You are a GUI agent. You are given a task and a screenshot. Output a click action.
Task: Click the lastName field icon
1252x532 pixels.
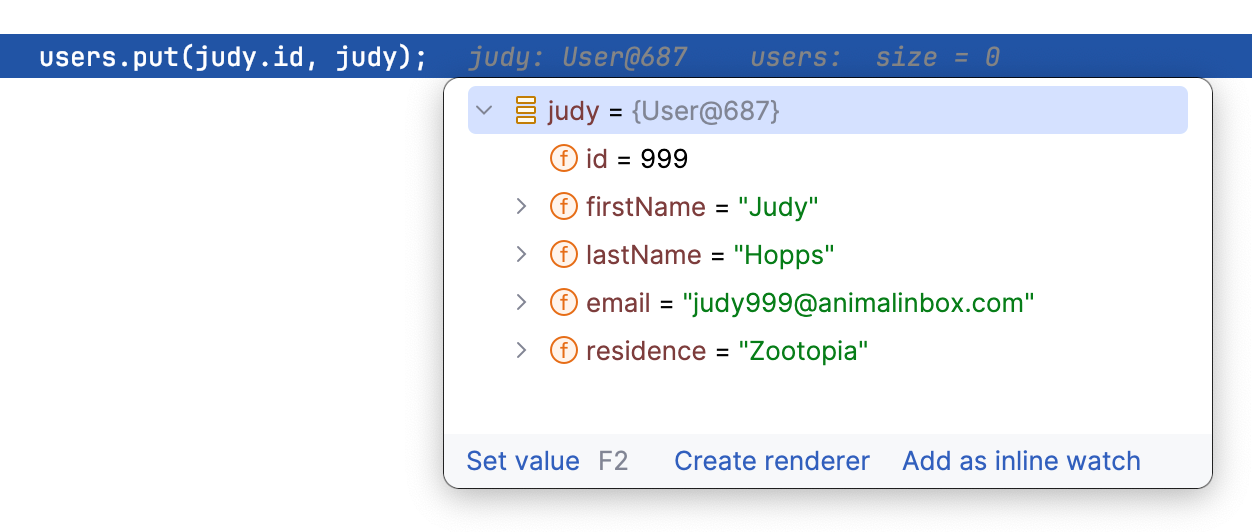point(564,255)
